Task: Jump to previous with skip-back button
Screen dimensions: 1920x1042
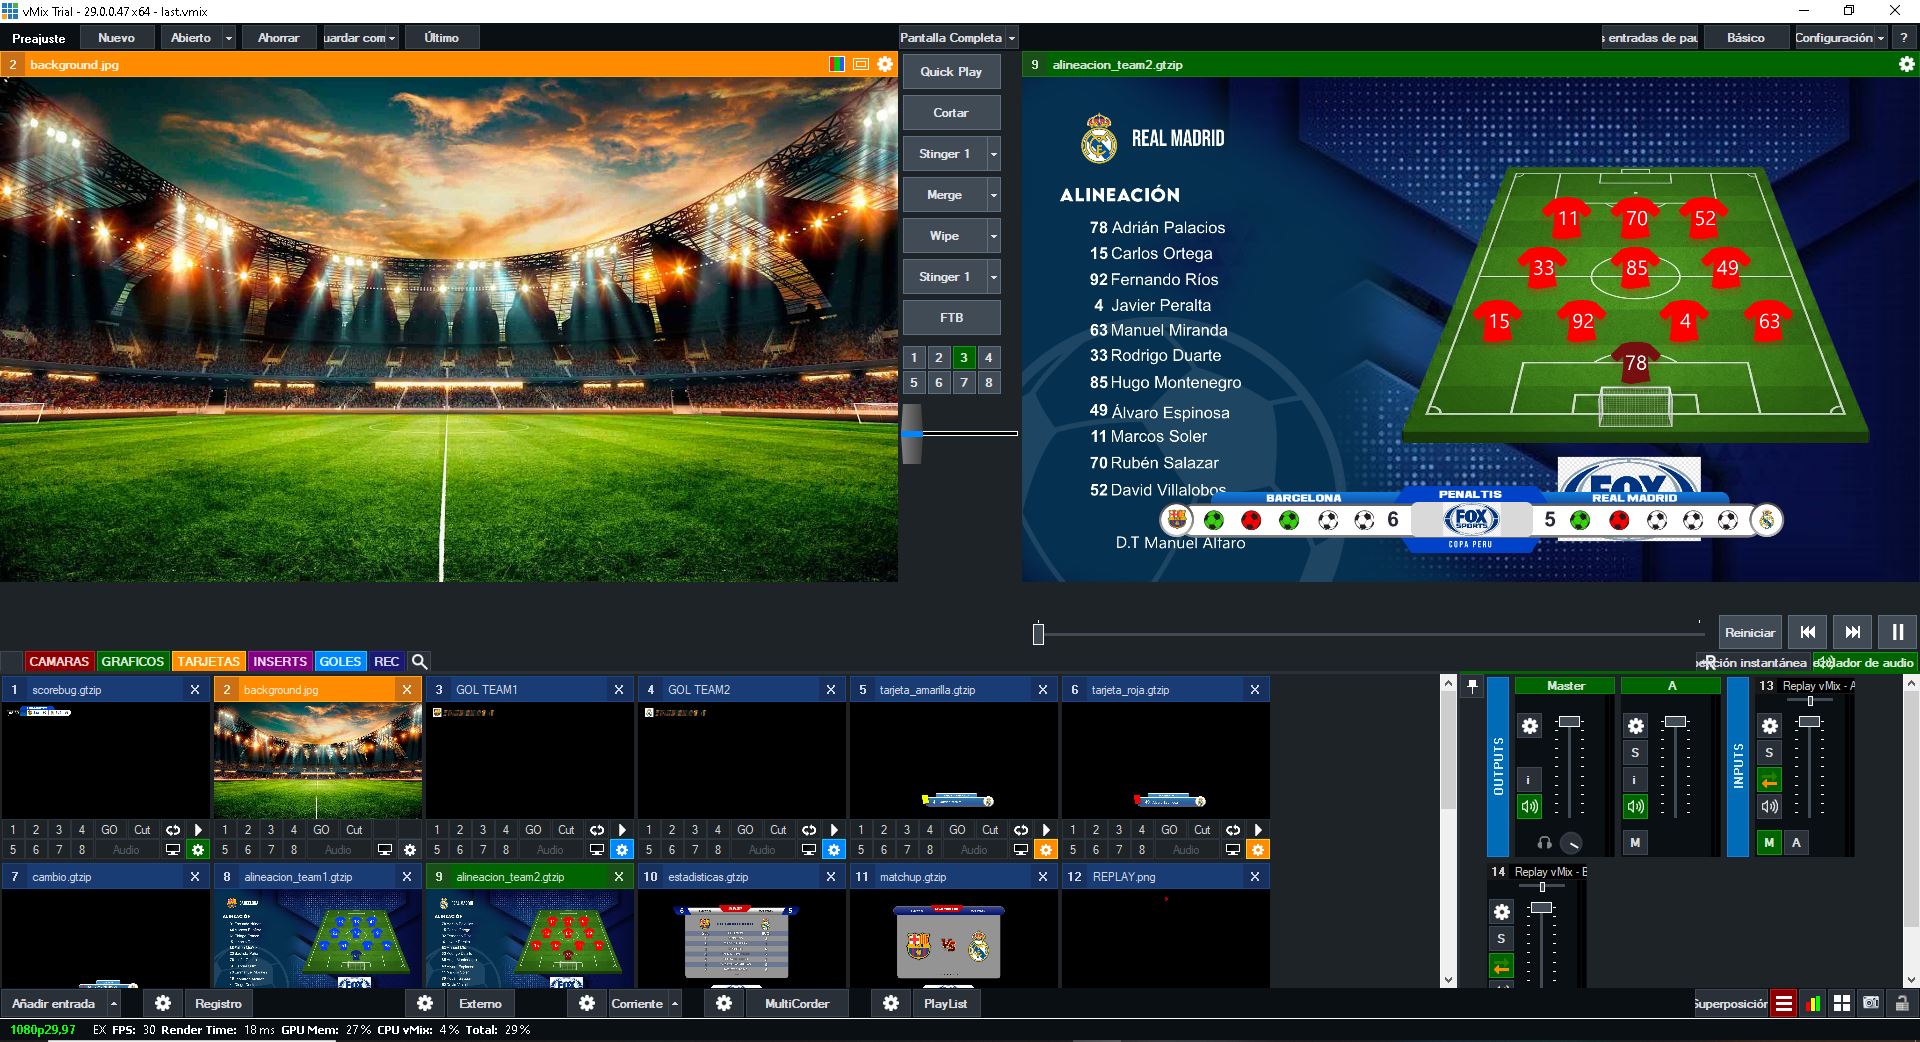Action: (1807, 632)
